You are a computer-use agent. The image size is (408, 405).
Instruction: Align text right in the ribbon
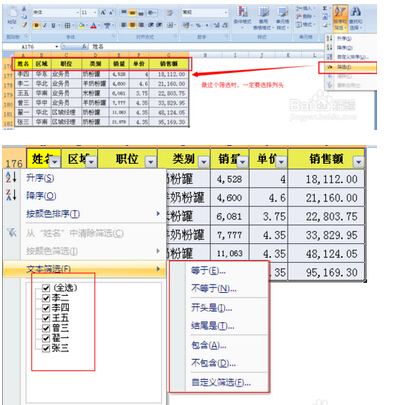[x=141, y=25]
